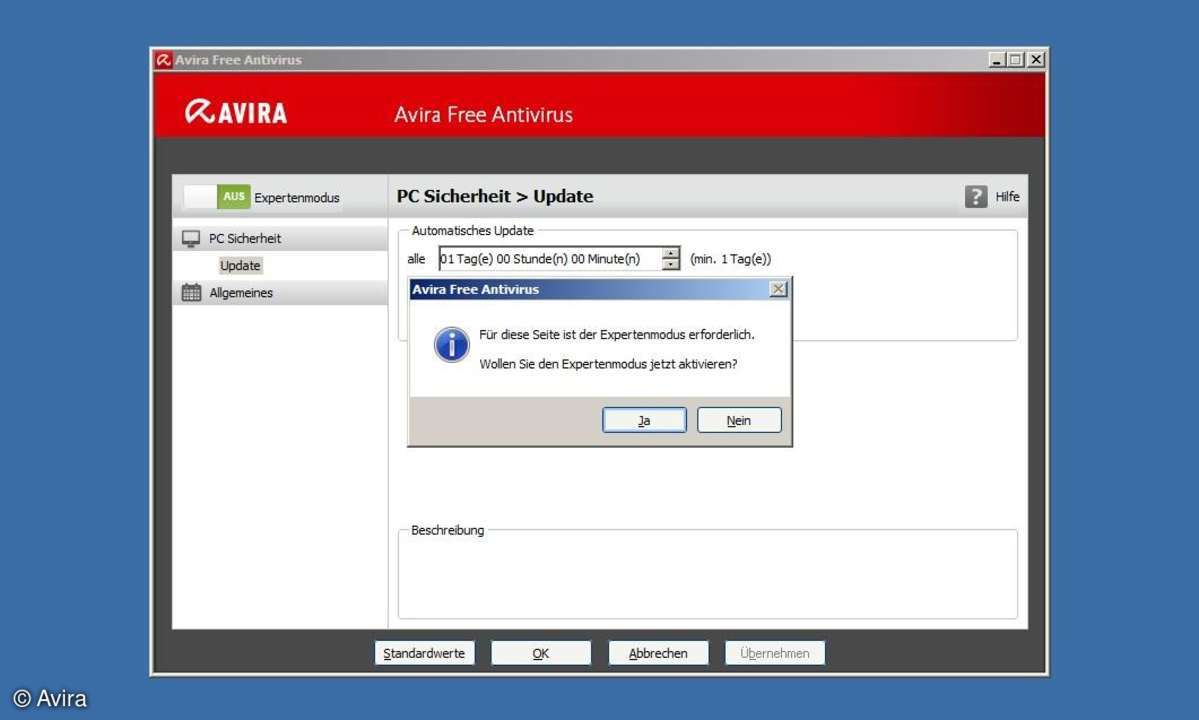Image resolution: width=1199 pixels, height=720 pixels.
Task: Click the 'Automatisches Update' group label
Action: coord(473,230)
